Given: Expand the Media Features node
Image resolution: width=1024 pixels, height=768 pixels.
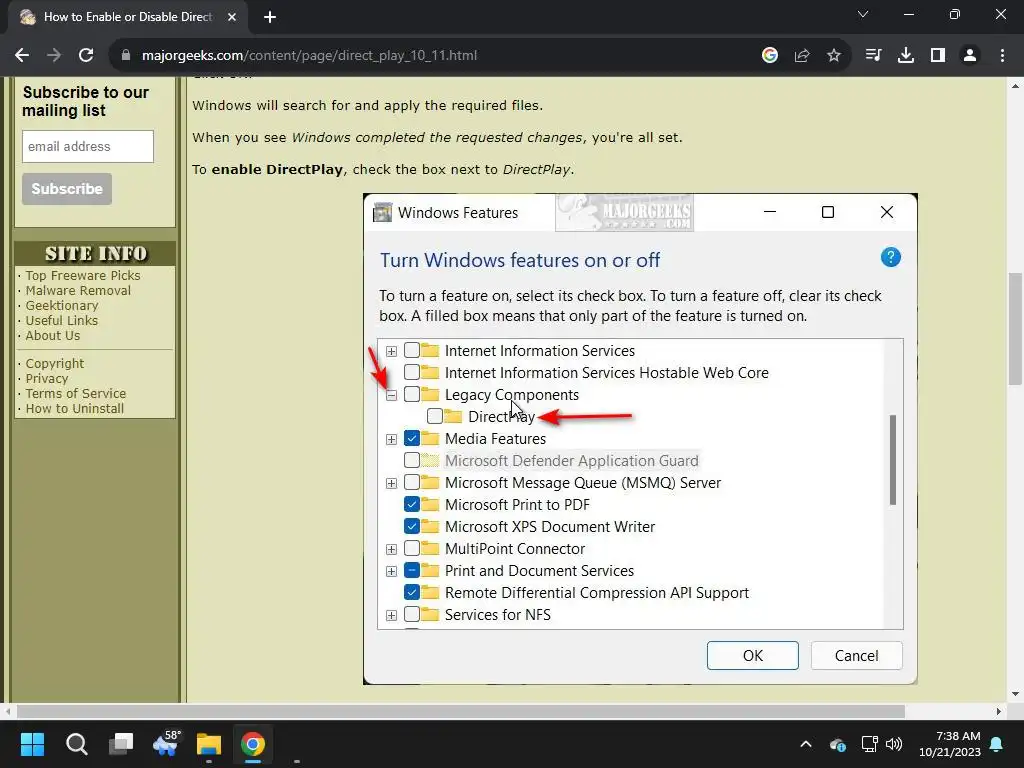Looking at the screenshot, I should click(x=391, y=440).
